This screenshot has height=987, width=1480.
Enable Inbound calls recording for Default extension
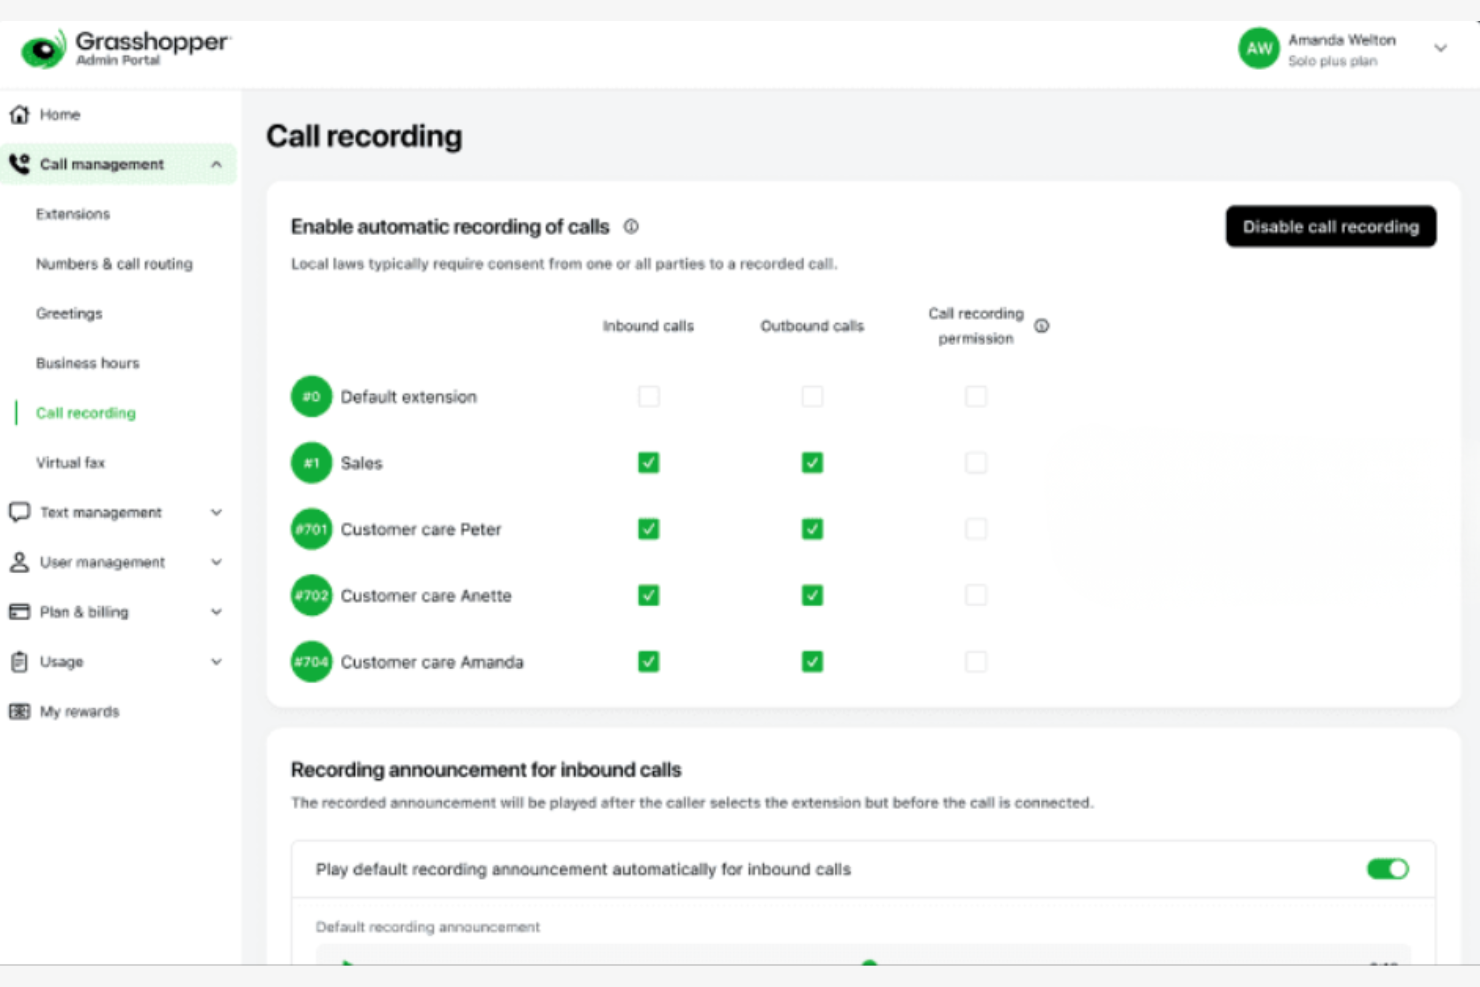[x=648, y=396]
